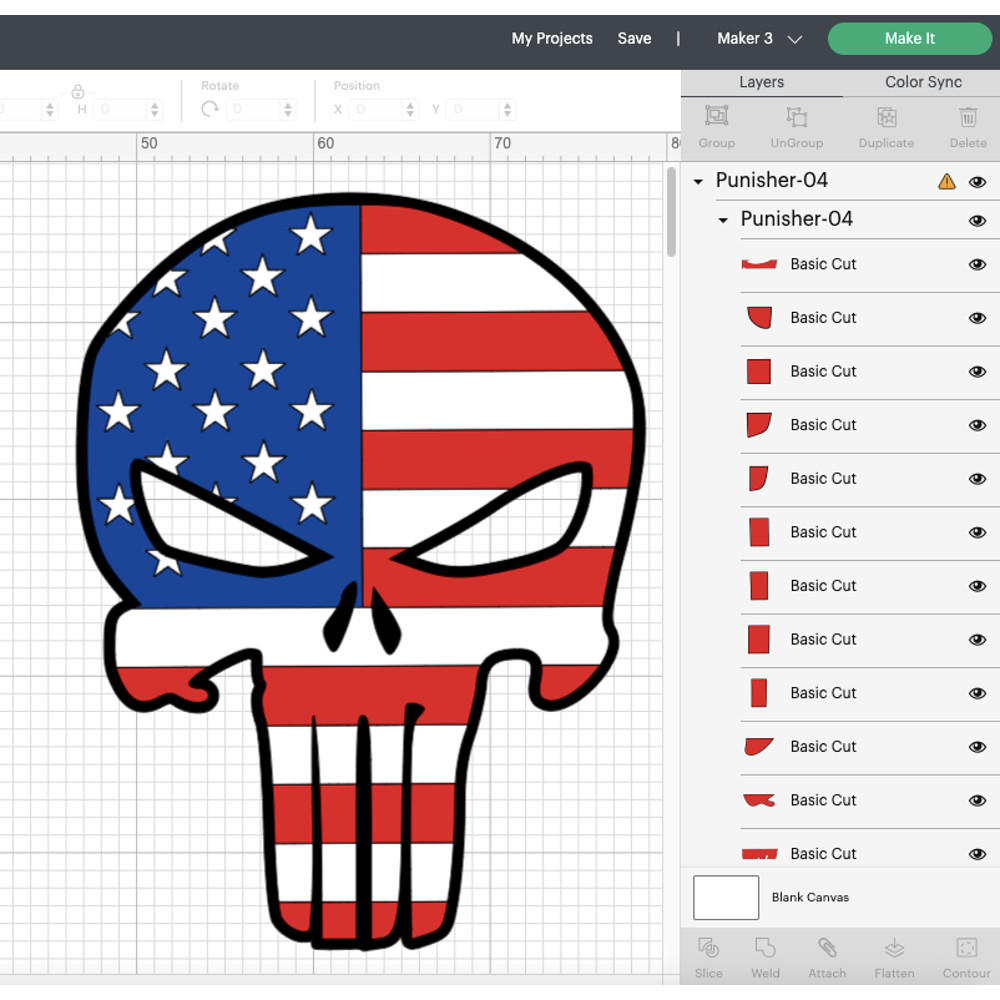Image resolution: width=1000 pixels, height=1000 pixels.
Task: Select the Slice tool
Action: 708,955
